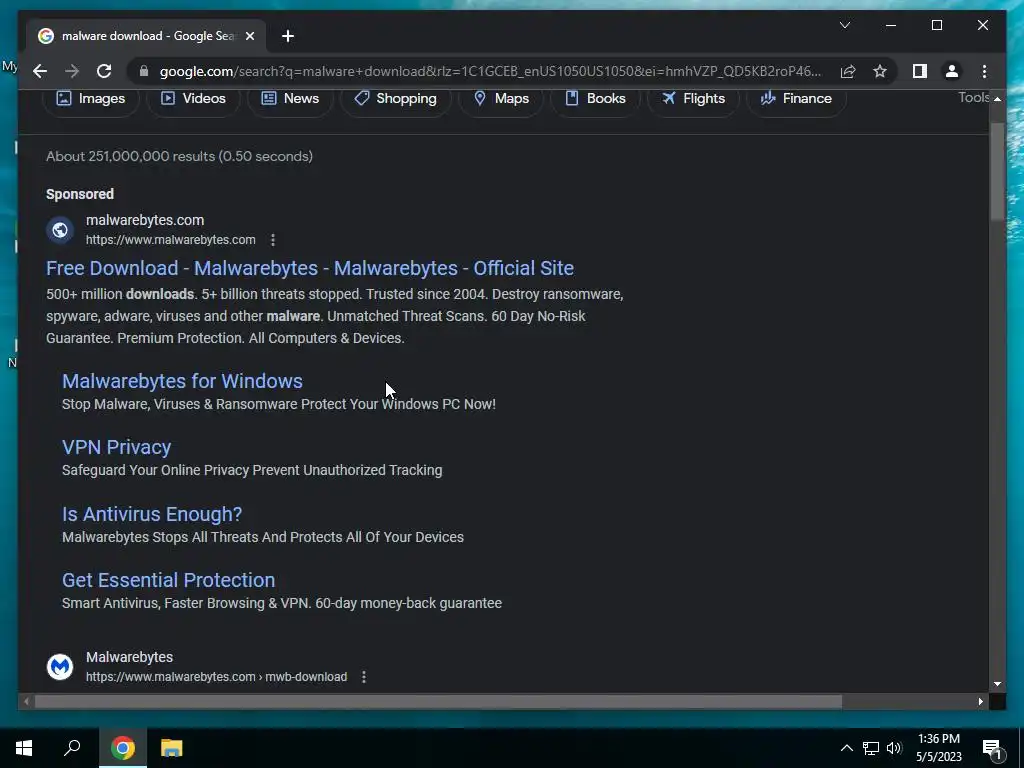Click the Malwarebytes mwb-download result URL
Image resolution: width=1024 pixels, height=768 pixels.
click(x=216, y=677)
